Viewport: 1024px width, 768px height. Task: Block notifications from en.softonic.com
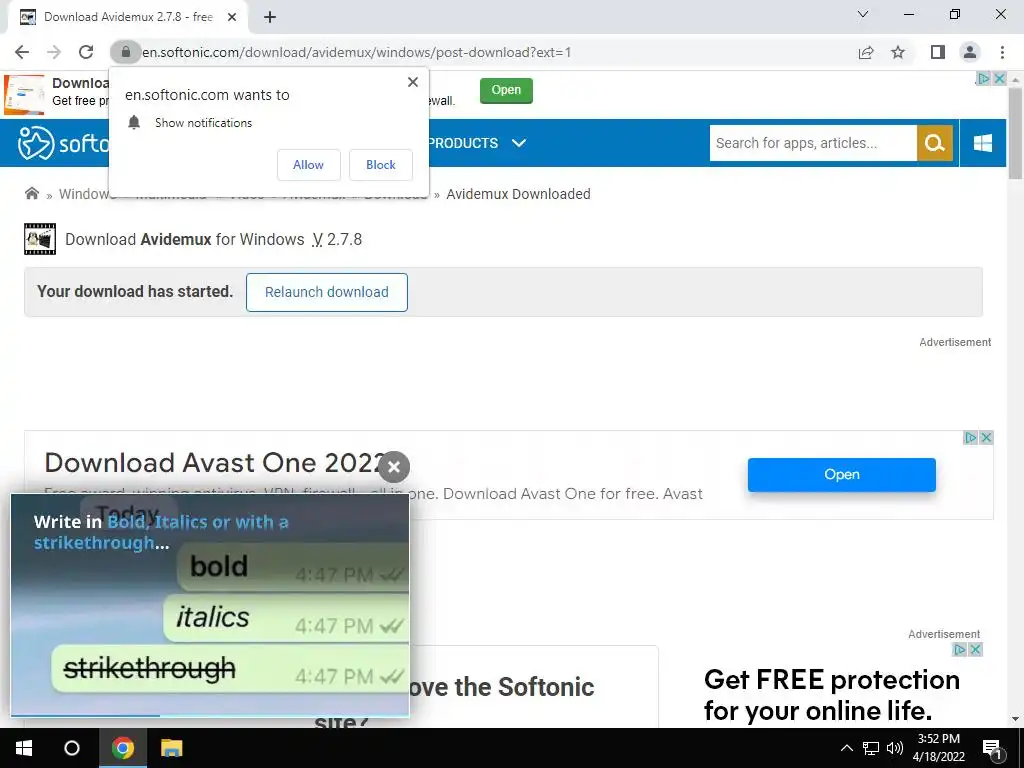(x=381, y=165)
